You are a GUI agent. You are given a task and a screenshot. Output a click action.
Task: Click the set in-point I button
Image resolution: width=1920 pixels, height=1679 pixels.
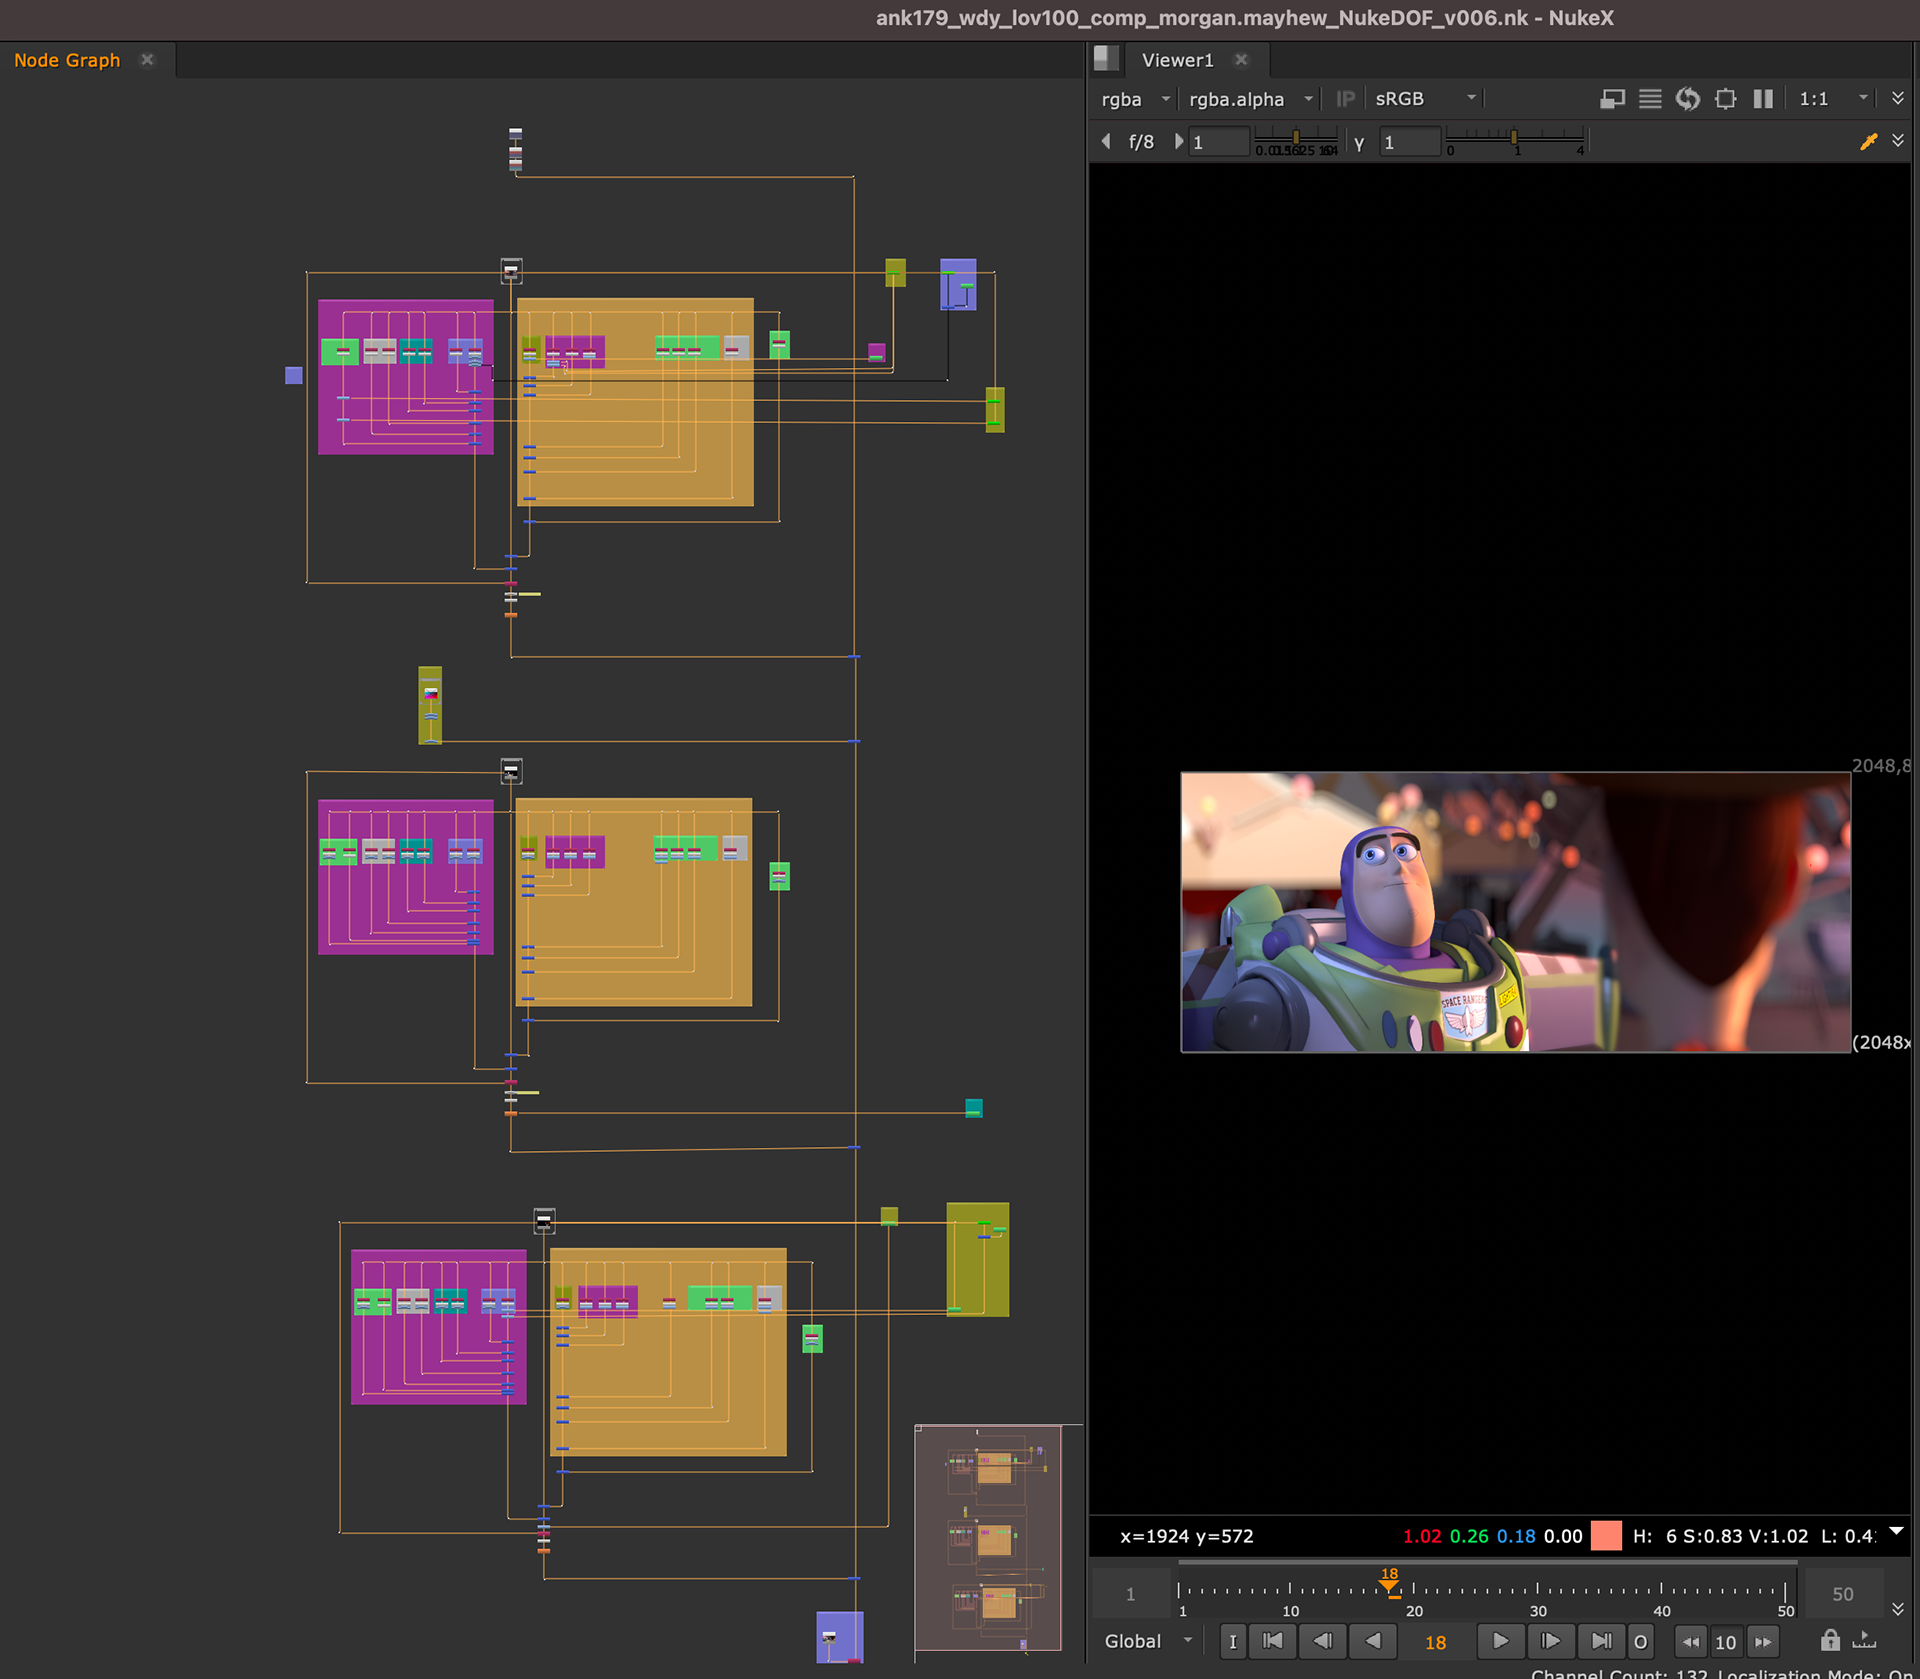(1232, 1641)
